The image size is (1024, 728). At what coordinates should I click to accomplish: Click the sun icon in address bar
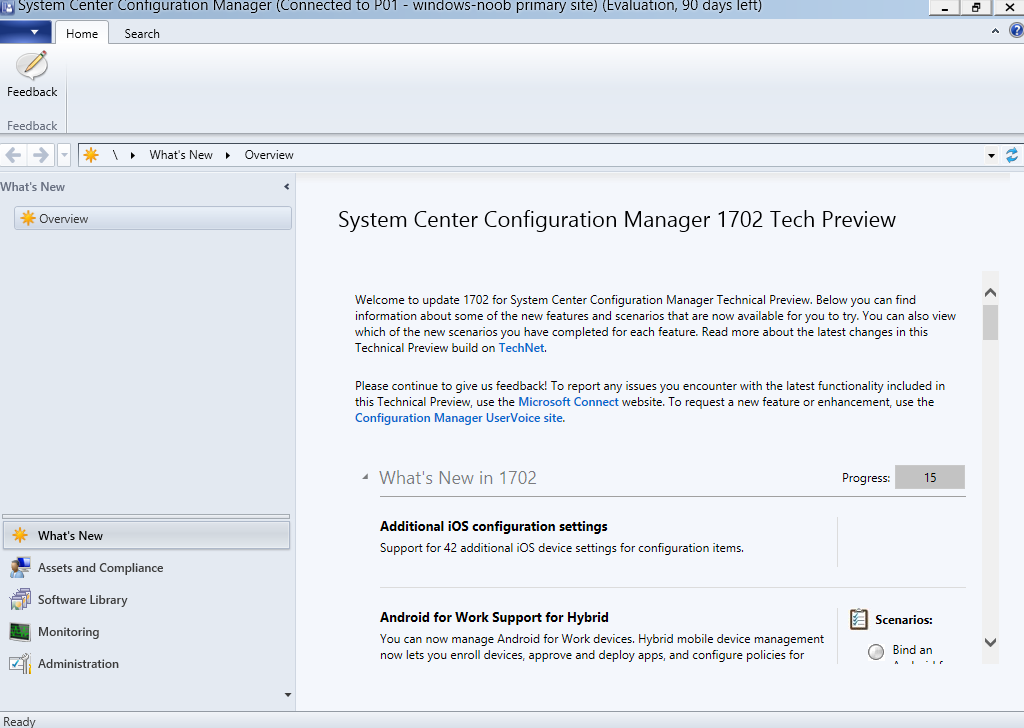[91, 155]
